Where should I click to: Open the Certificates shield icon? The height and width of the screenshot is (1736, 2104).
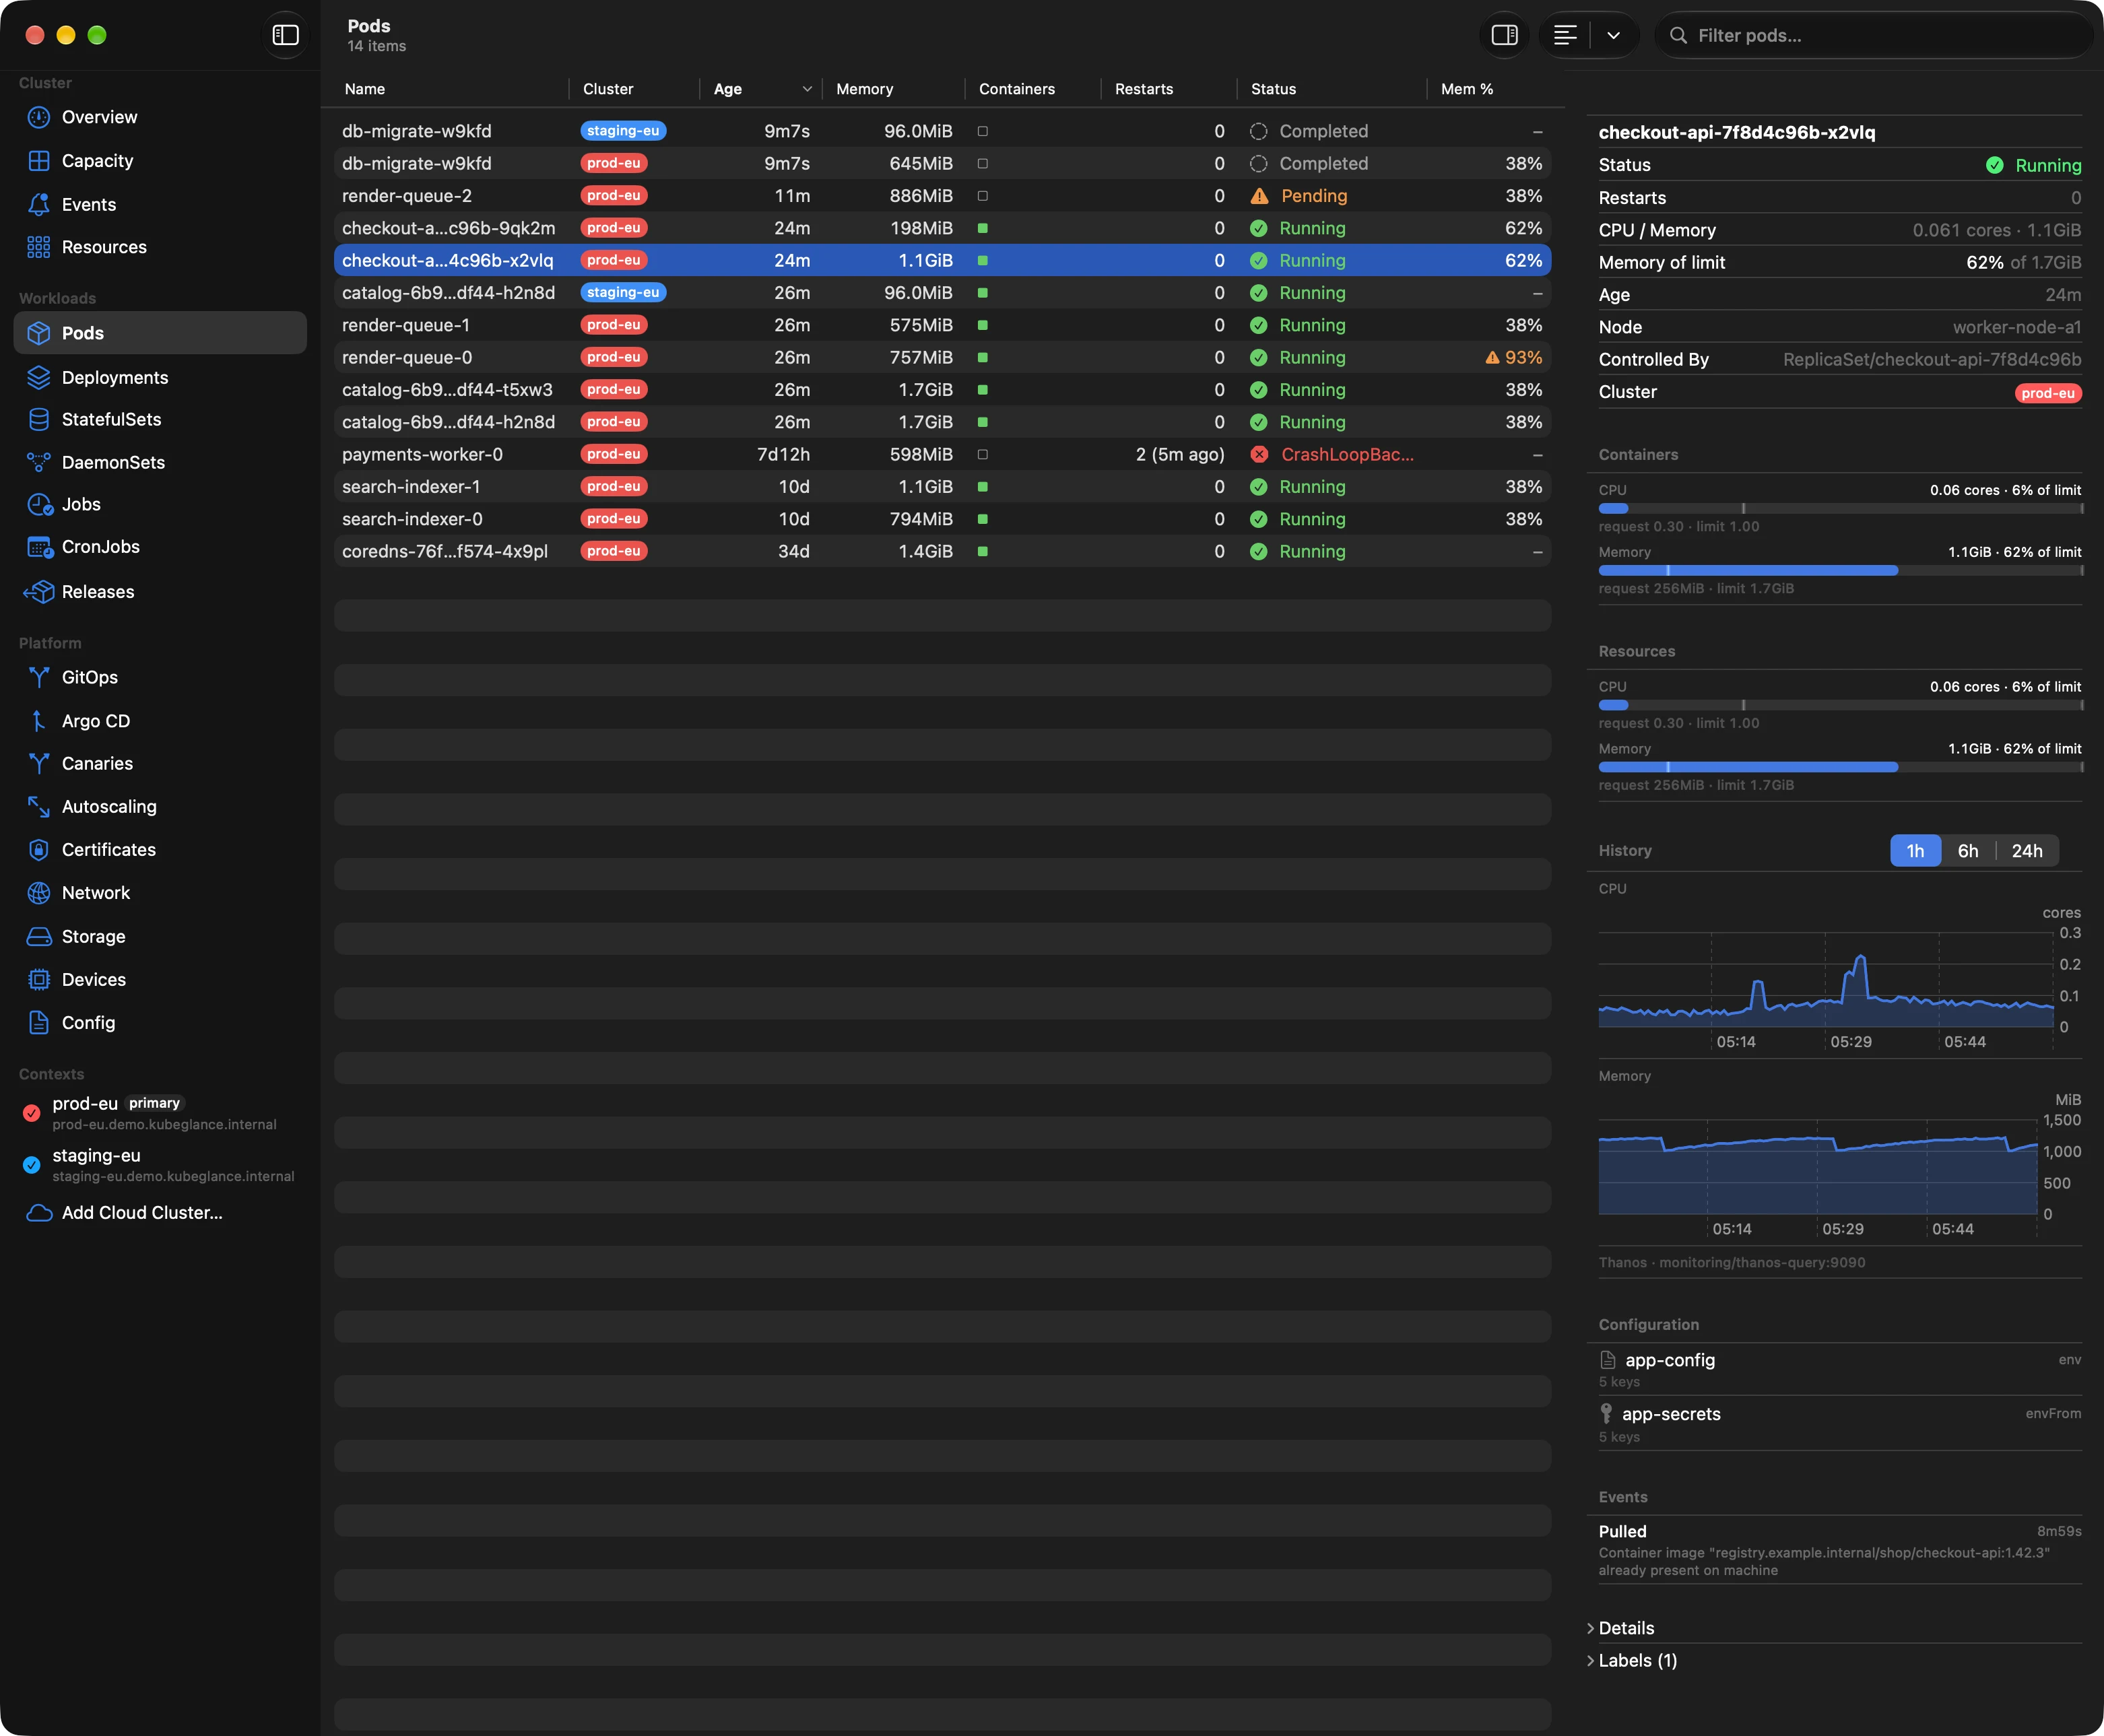click(38, 849)
